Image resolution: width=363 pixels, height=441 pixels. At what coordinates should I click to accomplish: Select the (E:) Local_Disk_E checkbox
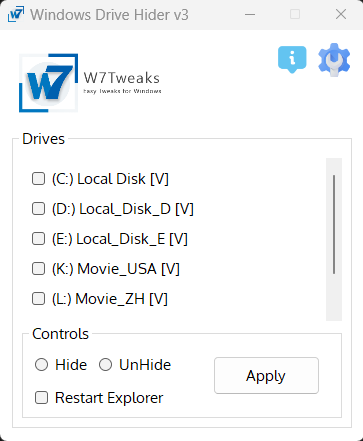38,239
